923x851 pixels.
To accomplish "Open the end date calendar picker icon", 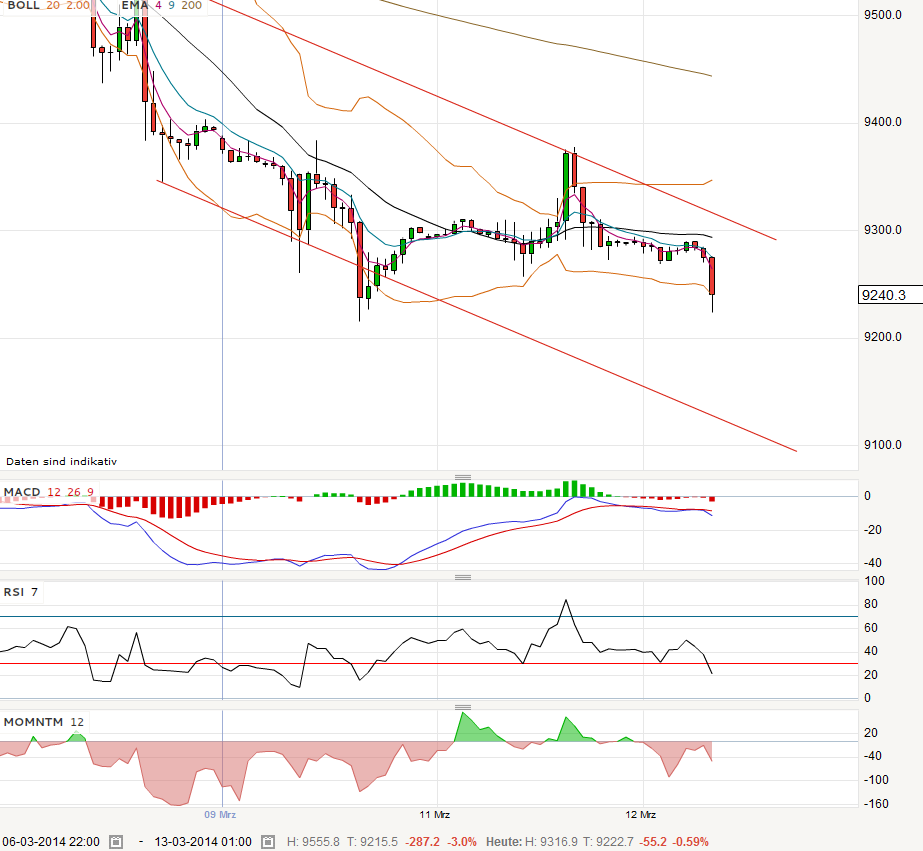I will pos(268,842).
